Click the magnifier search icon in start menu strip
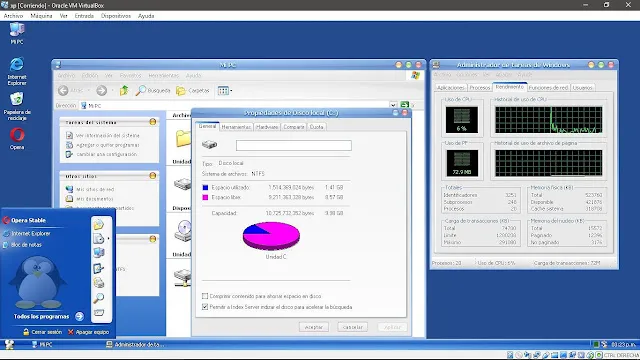Viewport: 640px width, 360px height. [x=98, y=298]
